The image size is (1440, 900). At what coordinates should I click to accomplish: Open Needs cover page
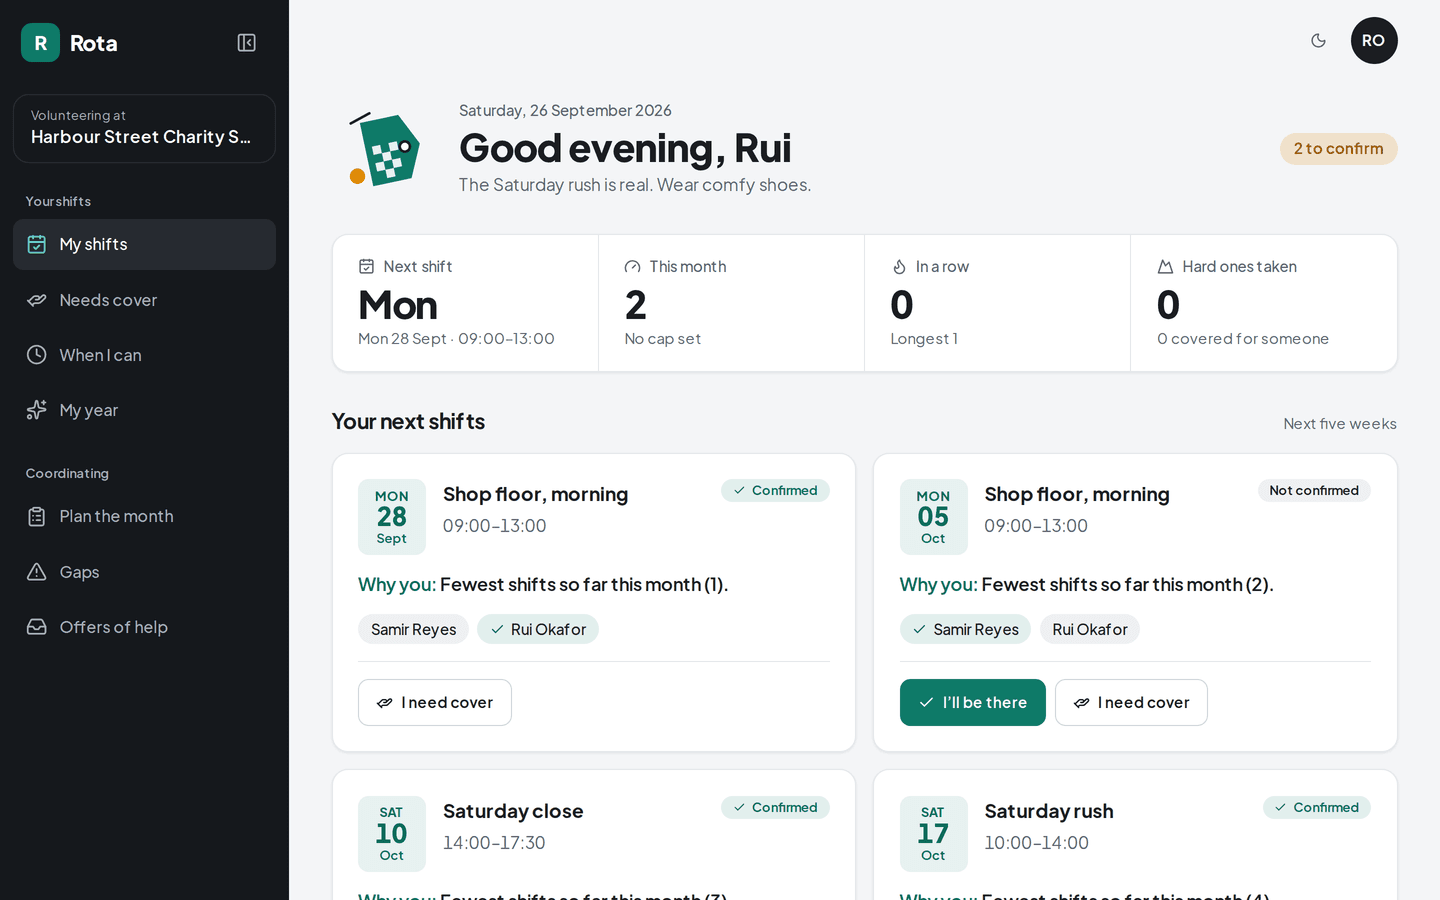[144, 300]
